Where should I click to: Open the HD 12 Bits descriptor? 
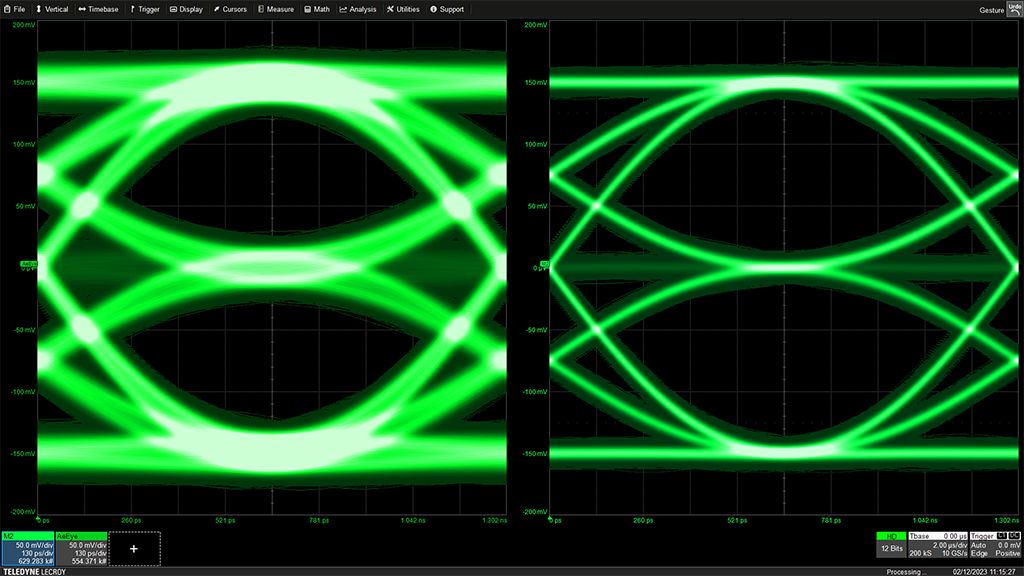click(x=890, y=544)
